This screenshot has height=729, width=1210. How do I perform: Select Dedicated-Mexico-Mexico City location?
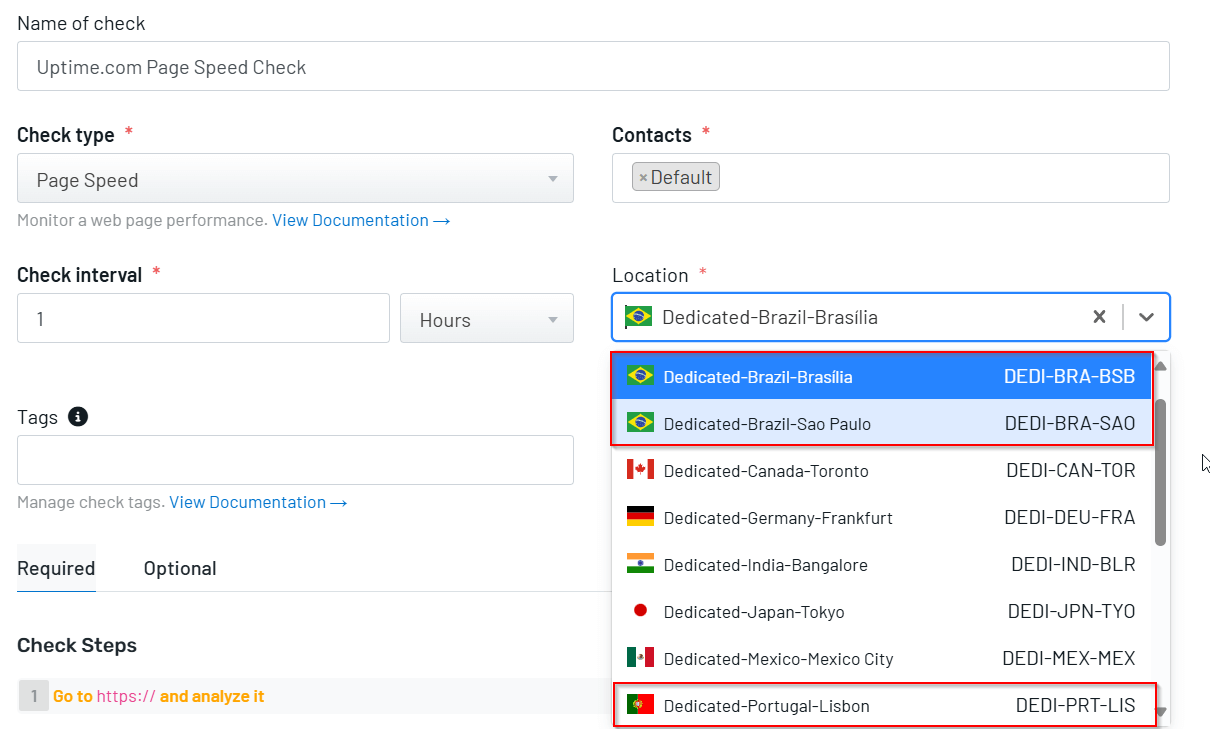click(881, 658)
